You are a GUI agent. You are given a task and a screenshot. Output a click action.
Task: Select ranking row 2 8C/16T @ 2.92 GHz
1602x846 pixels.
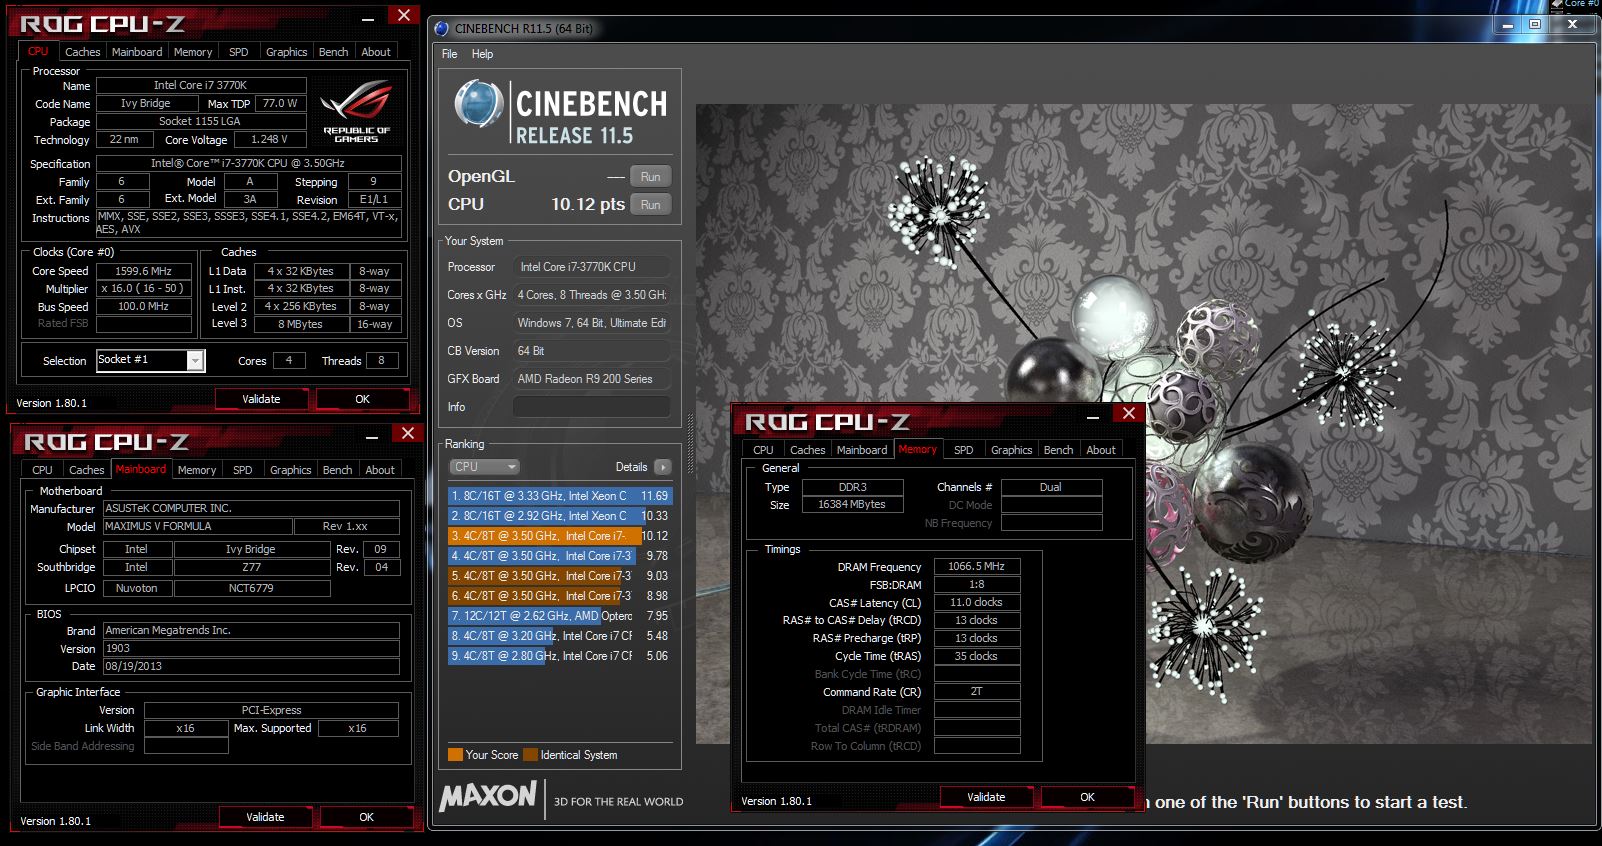[x=560, y=516]
